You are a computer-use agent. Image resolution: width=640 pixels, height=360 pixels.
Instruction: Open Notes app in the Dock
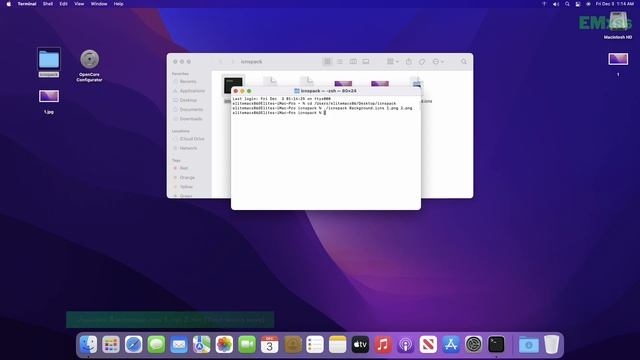tap(338, 344)
